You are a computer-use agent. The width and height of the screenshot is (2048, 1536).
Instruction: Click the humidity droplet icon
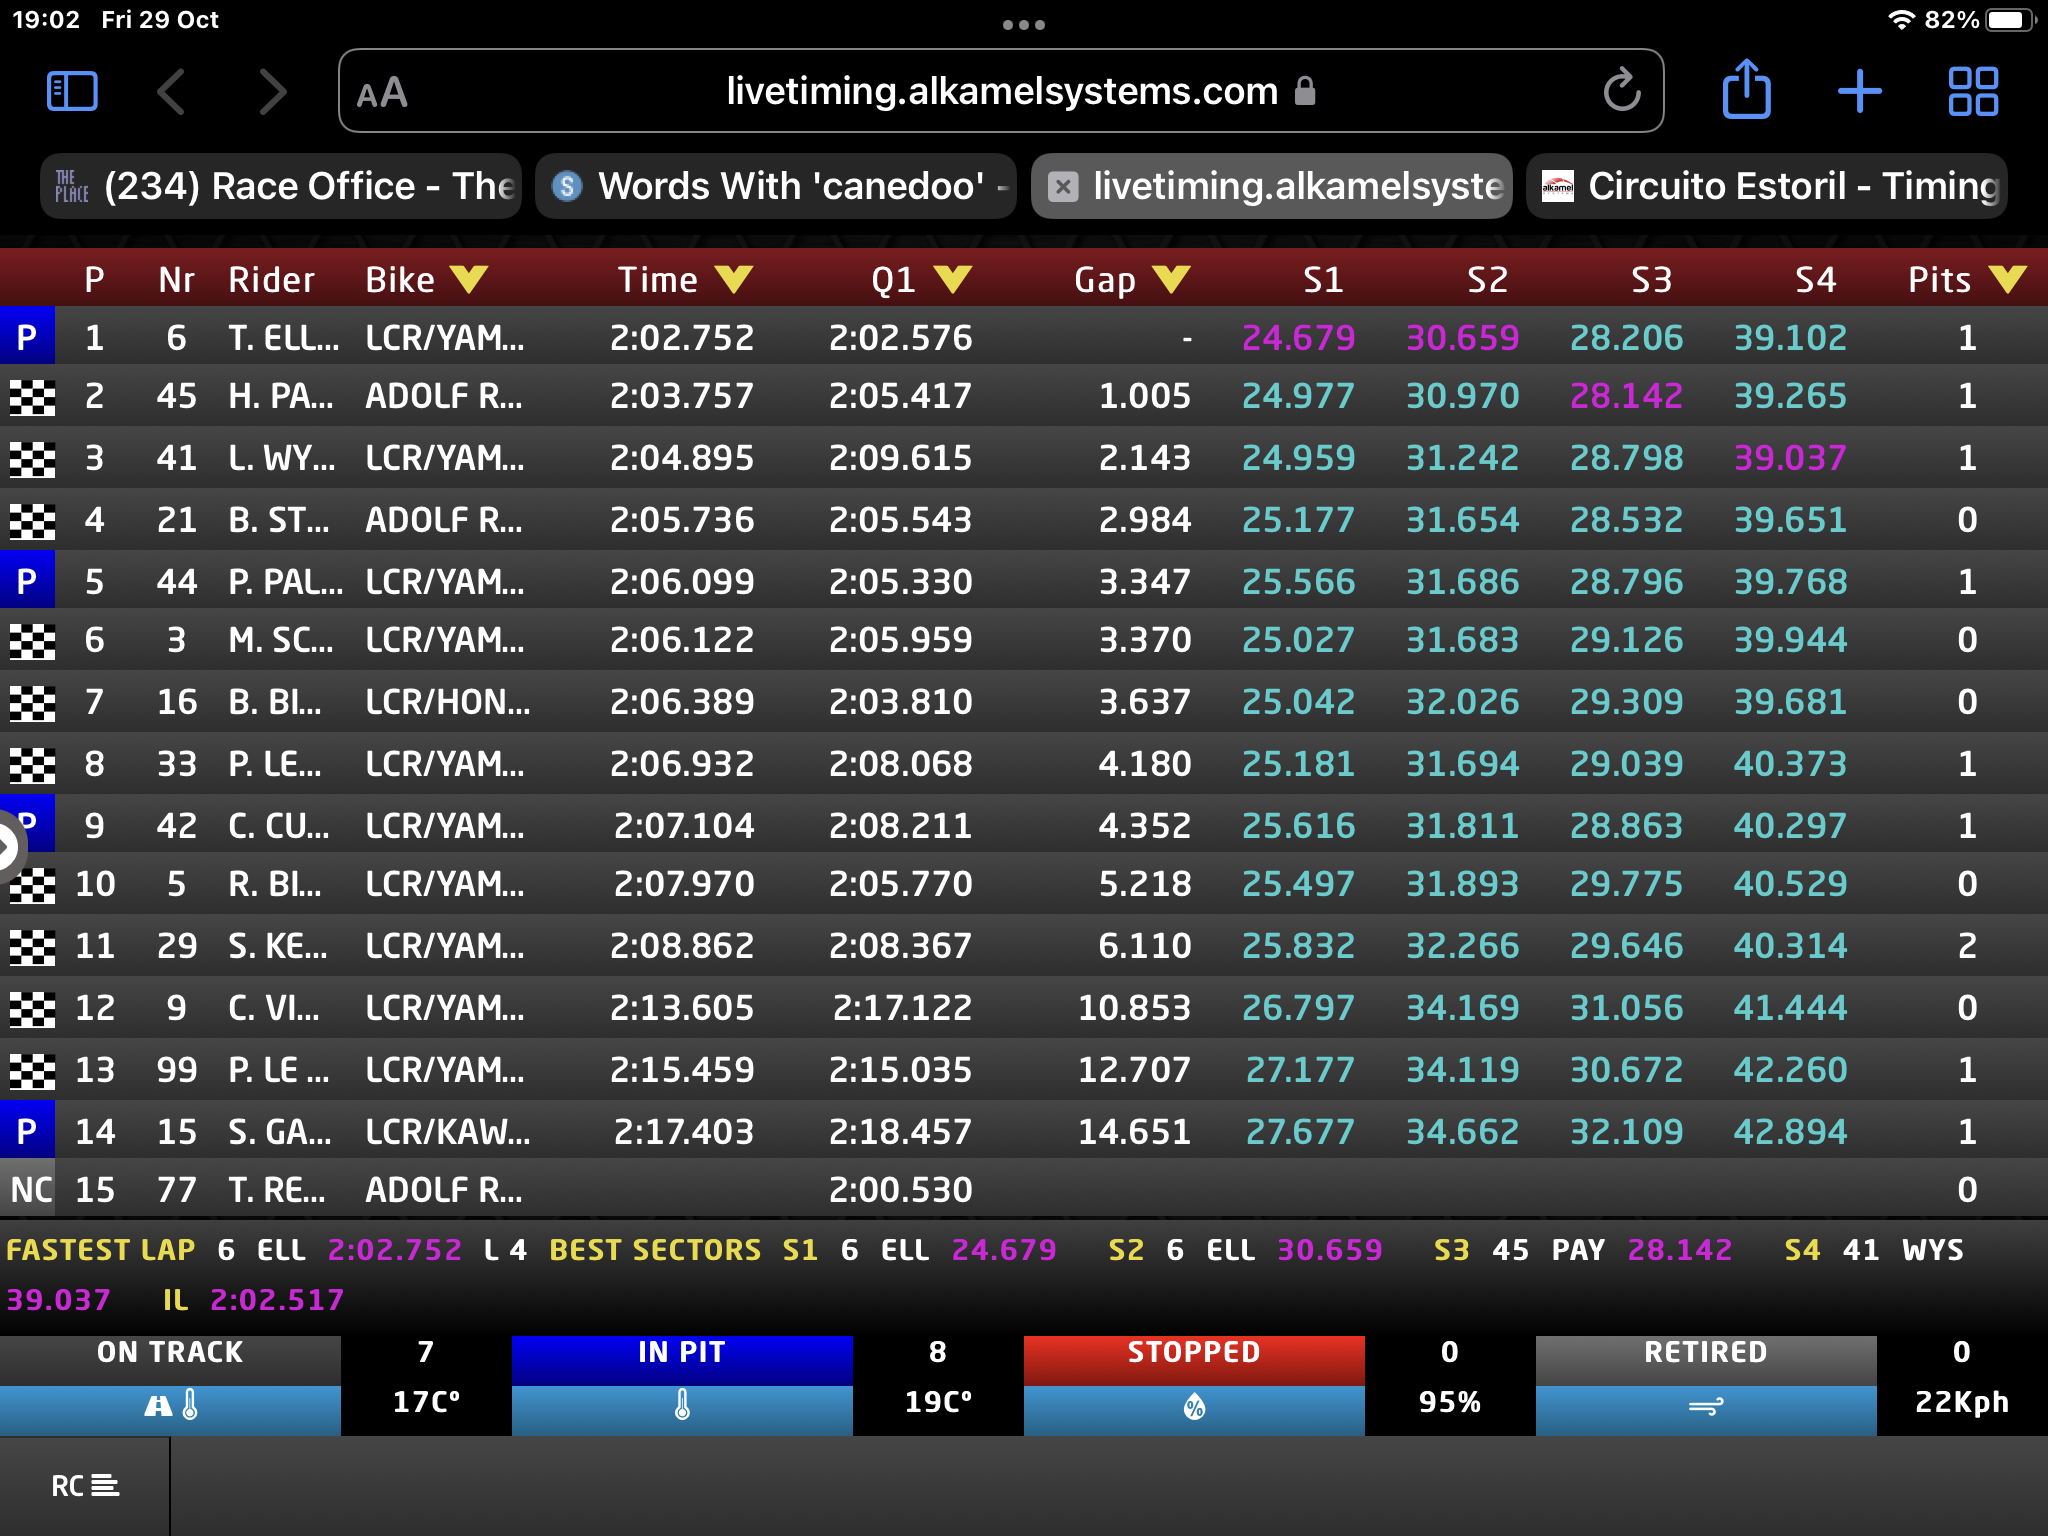tap(1194, 1407)
